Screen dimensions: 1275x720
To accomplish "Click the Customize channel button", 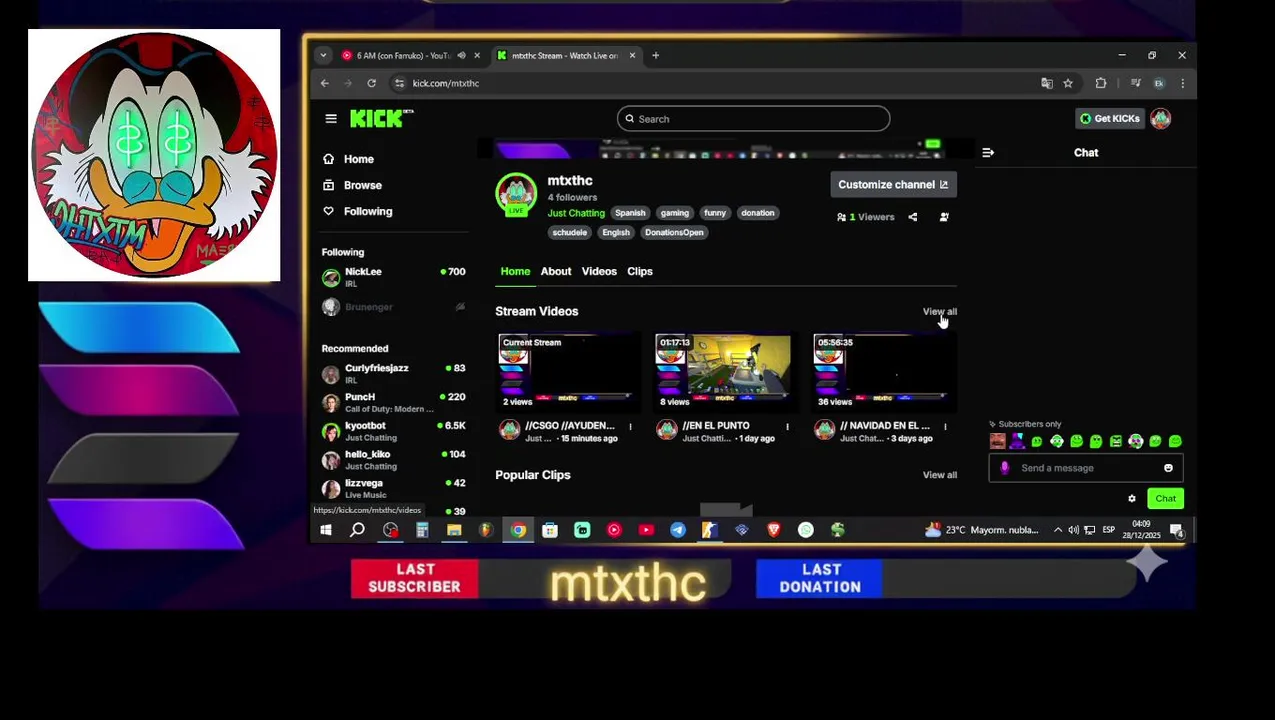I will point(892,185).
